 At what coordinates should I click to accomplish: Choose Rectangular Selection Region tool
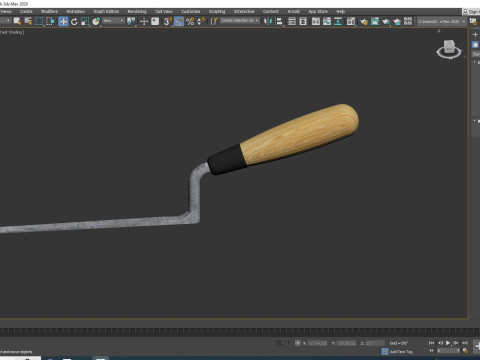[x=39, y=22]
